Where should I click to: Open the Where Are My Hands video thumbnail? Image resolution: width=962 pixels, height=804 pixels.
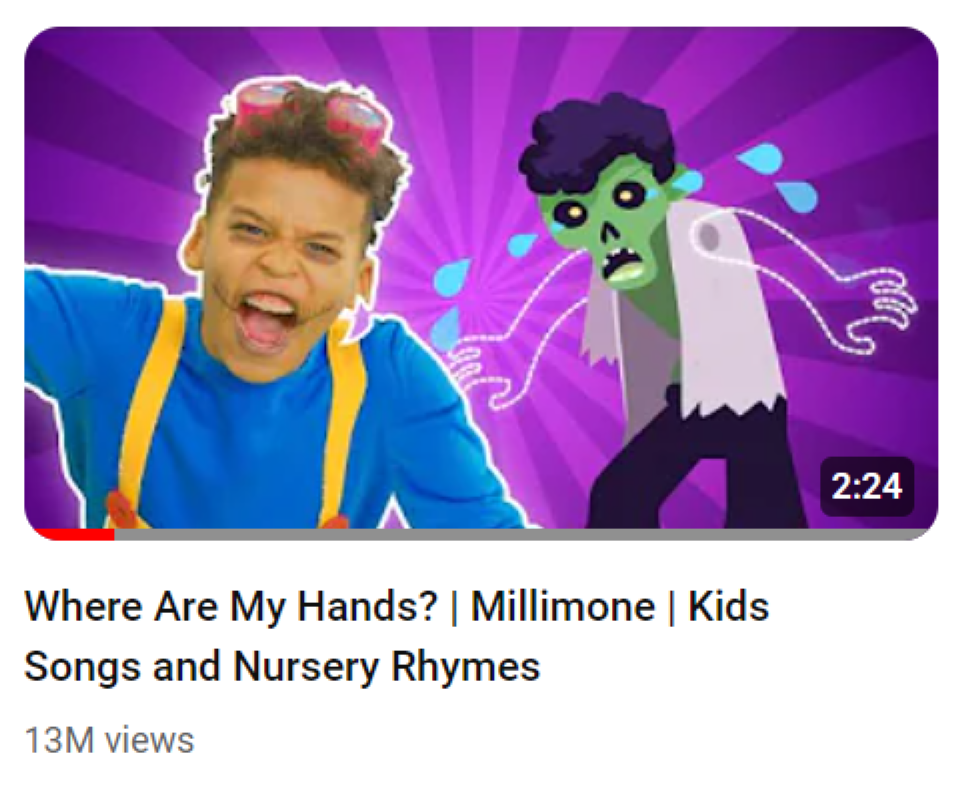(x=481, y=283)
